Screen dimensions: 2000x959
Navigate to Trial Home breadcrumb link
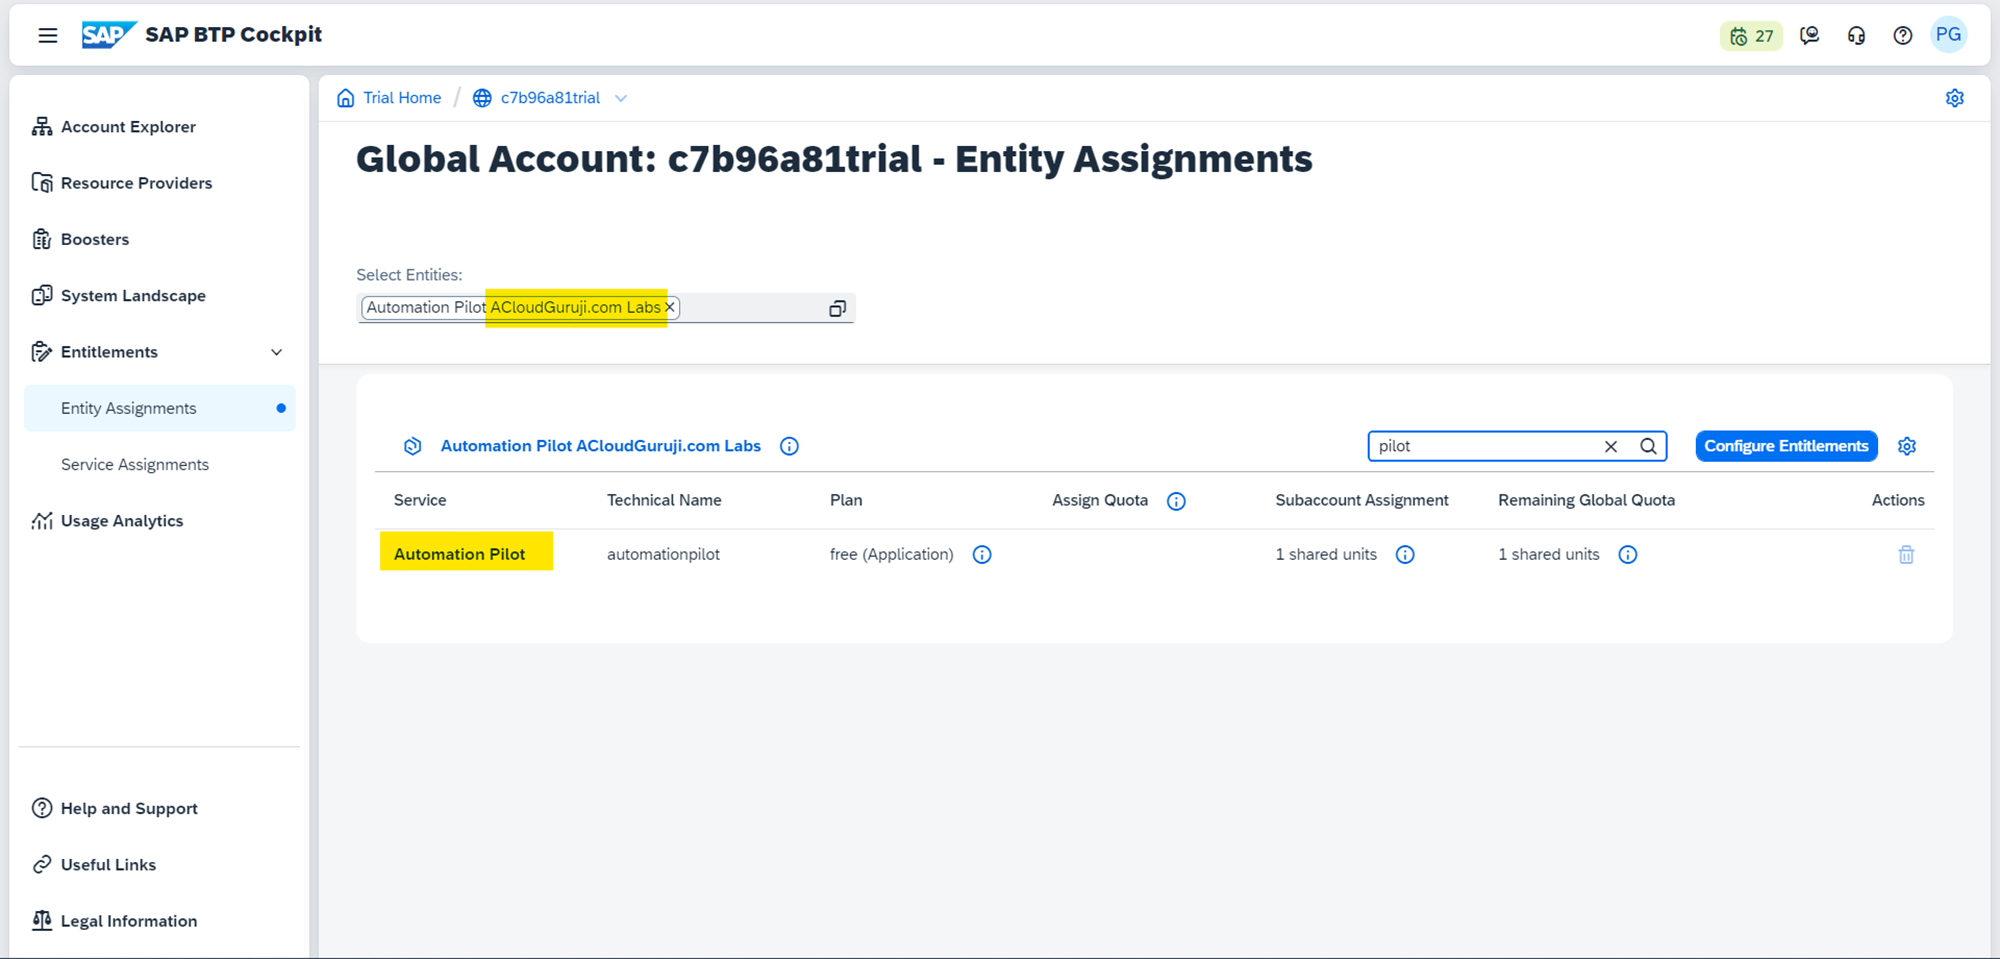pos(401,98)
